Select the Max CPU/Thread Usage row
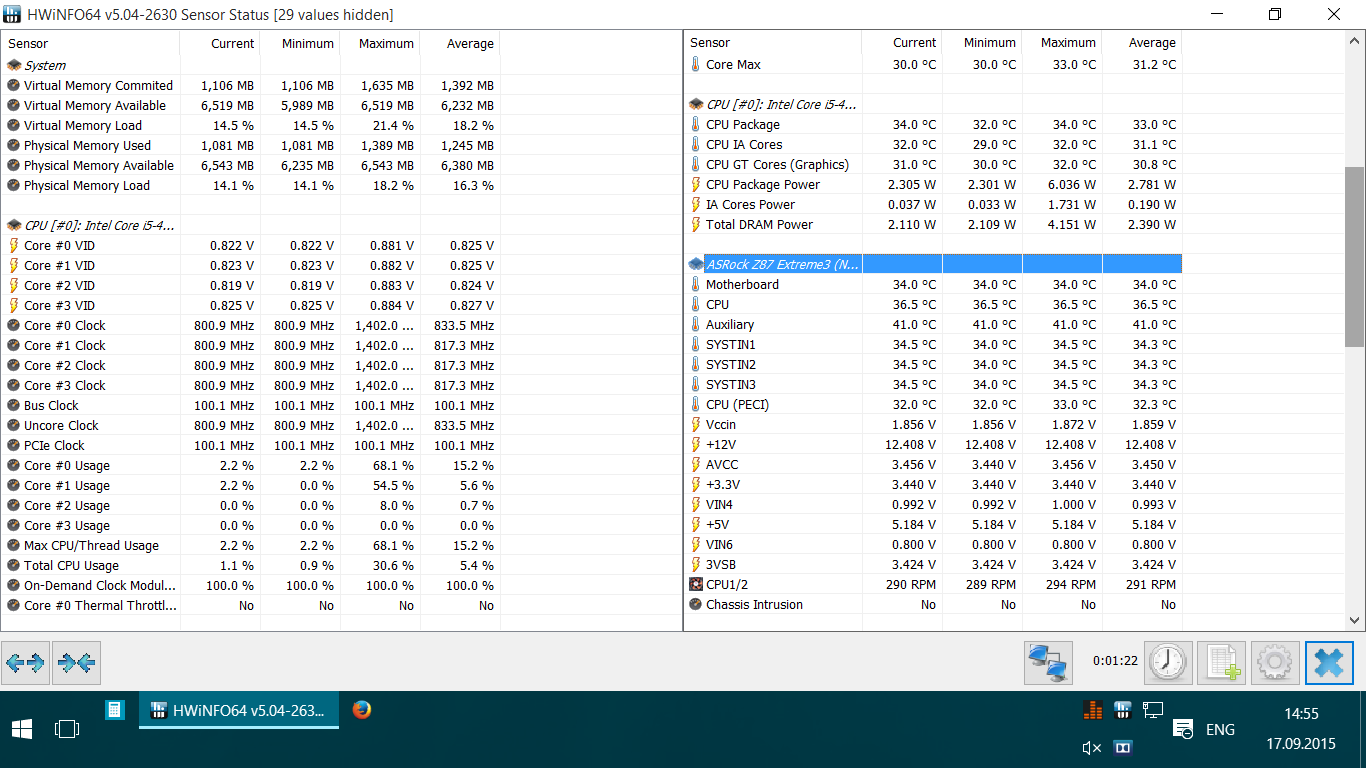Screen dimensions: 1366x768 [x=251, y=545]
